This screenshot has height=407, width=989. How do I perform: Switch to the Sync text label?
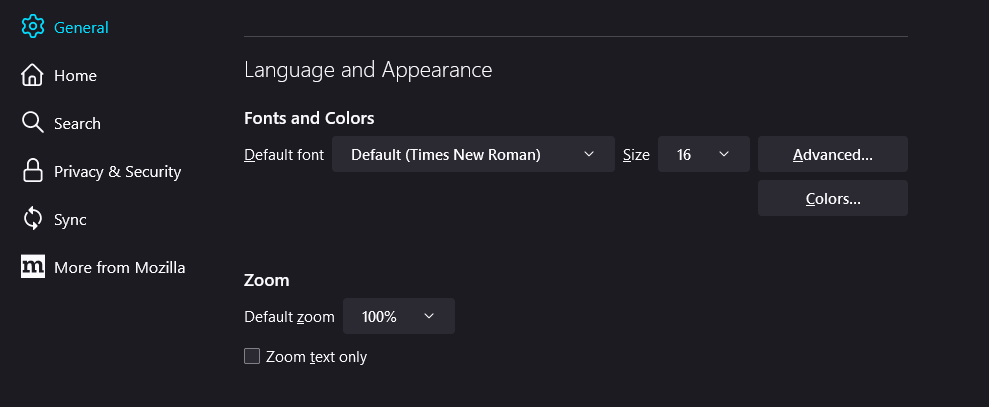[70, 220]
